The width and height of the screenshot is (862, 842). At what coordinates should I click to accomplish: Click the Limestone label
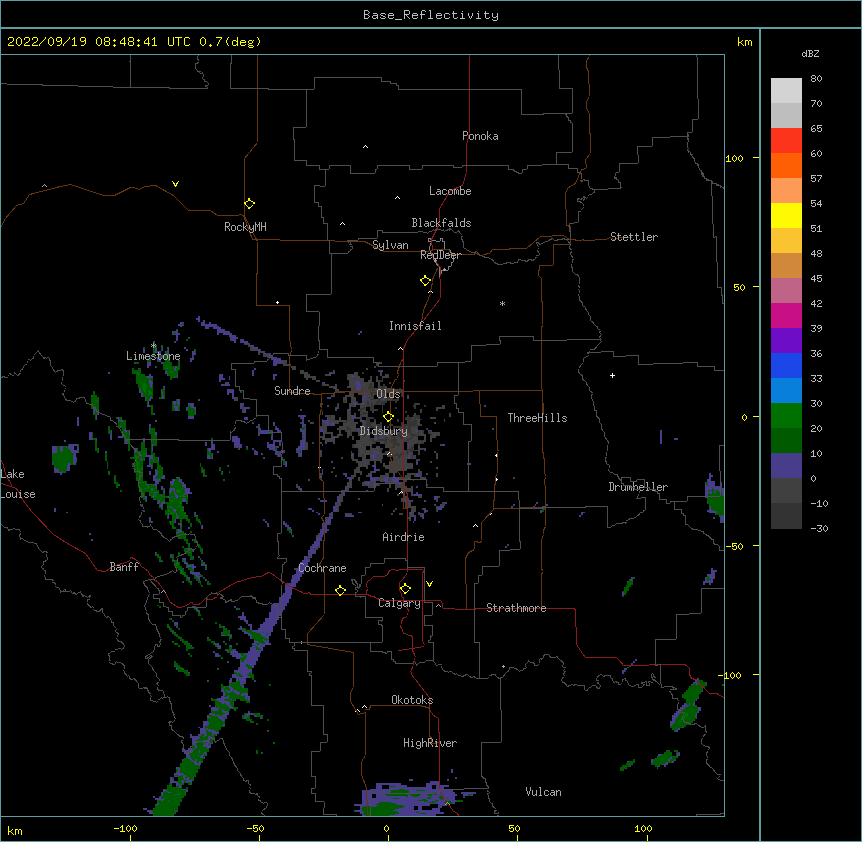153,356
